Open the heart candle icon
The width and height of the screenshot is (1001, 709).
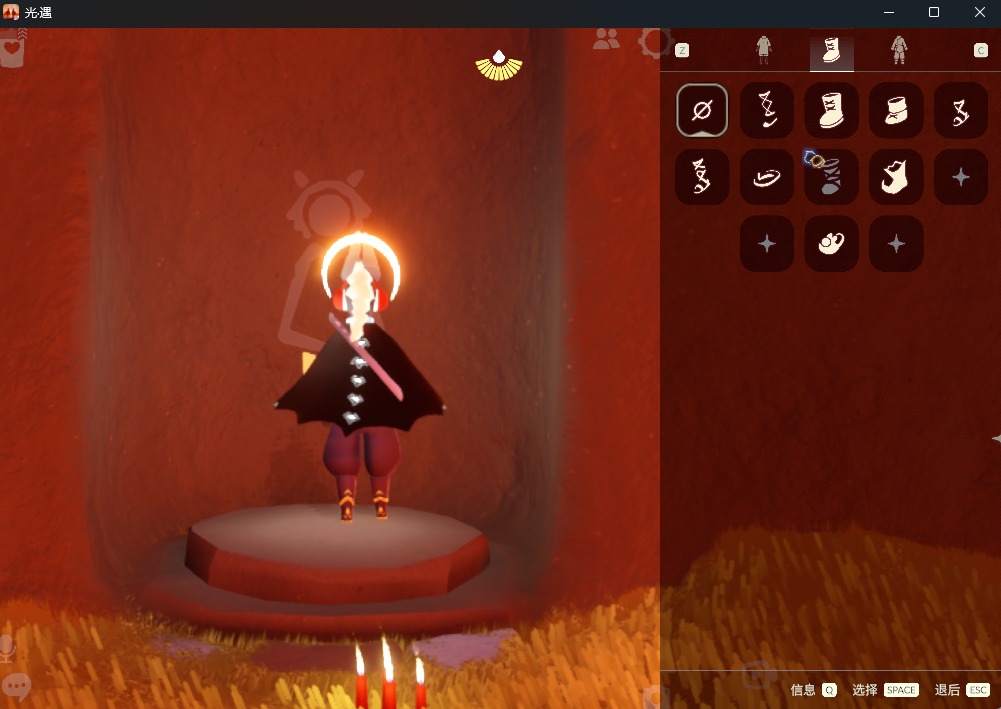(12, 49)
